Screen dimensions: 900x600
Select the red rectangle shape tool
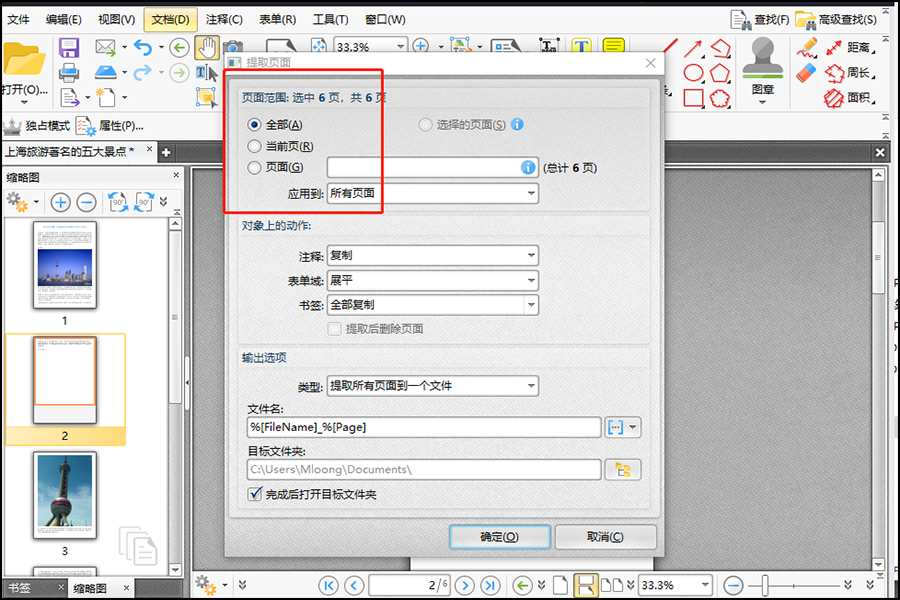tap(693, 98)
